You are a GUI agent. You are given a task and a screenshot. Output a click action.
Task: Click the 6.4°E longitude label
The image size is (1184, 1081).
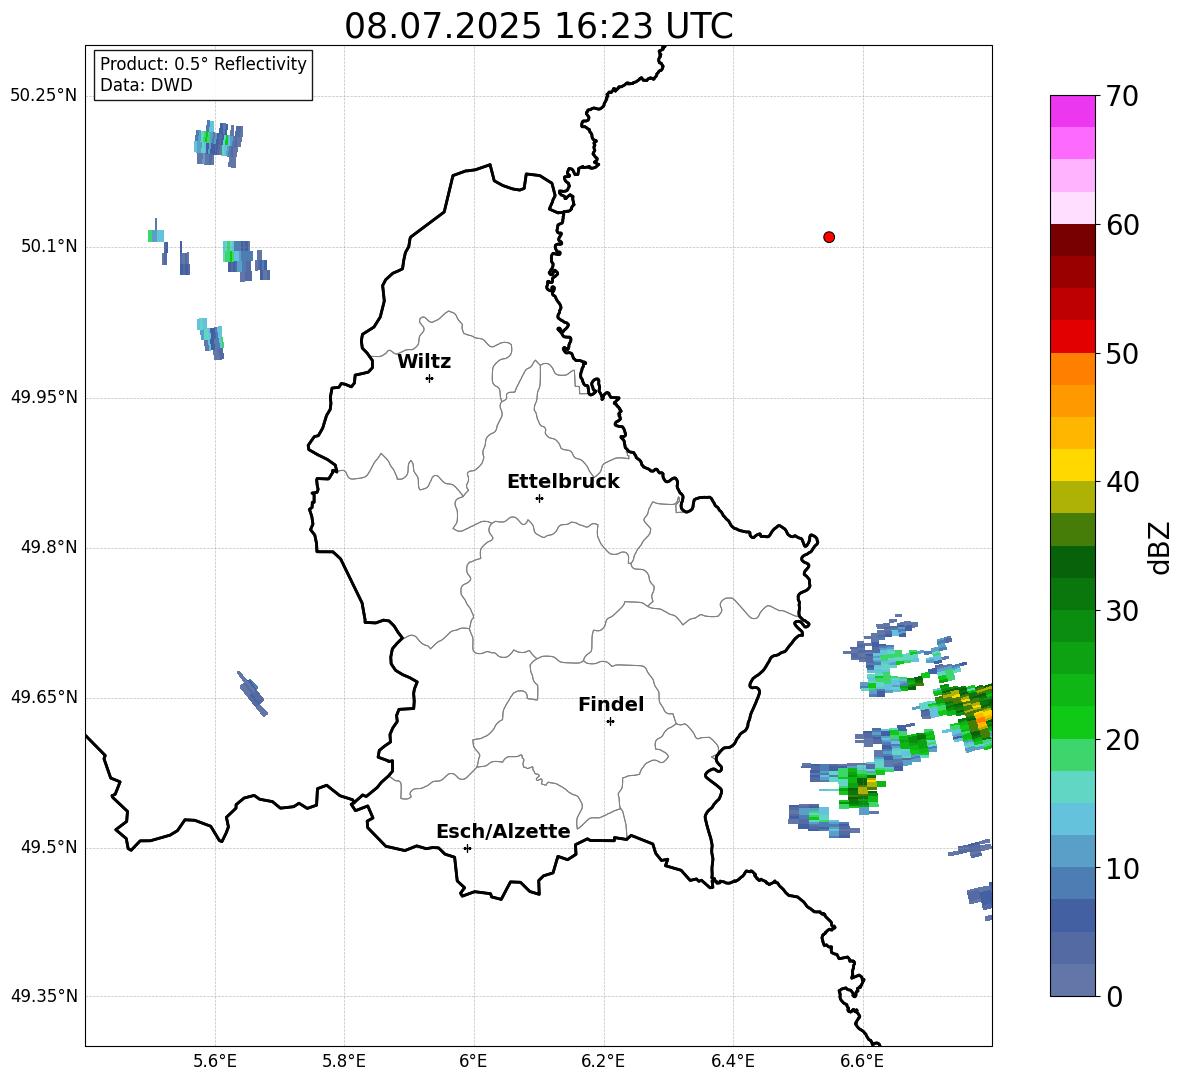(x=733, y=1061)
